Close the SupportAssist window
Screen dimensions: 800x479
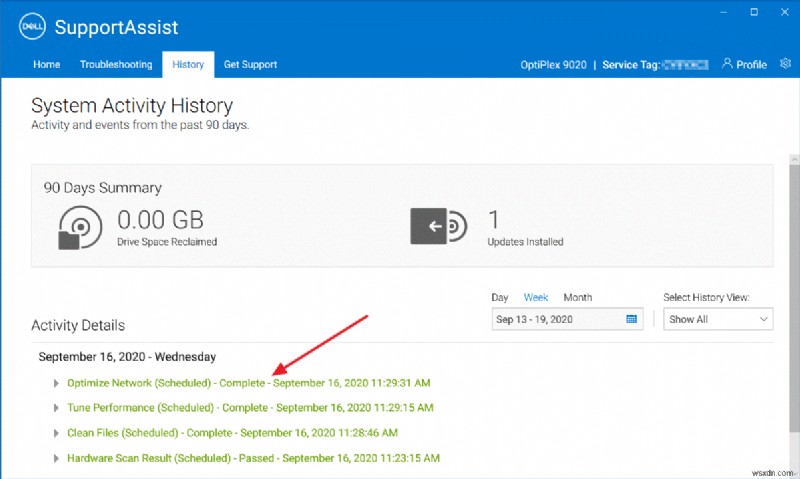pos(785,12)
